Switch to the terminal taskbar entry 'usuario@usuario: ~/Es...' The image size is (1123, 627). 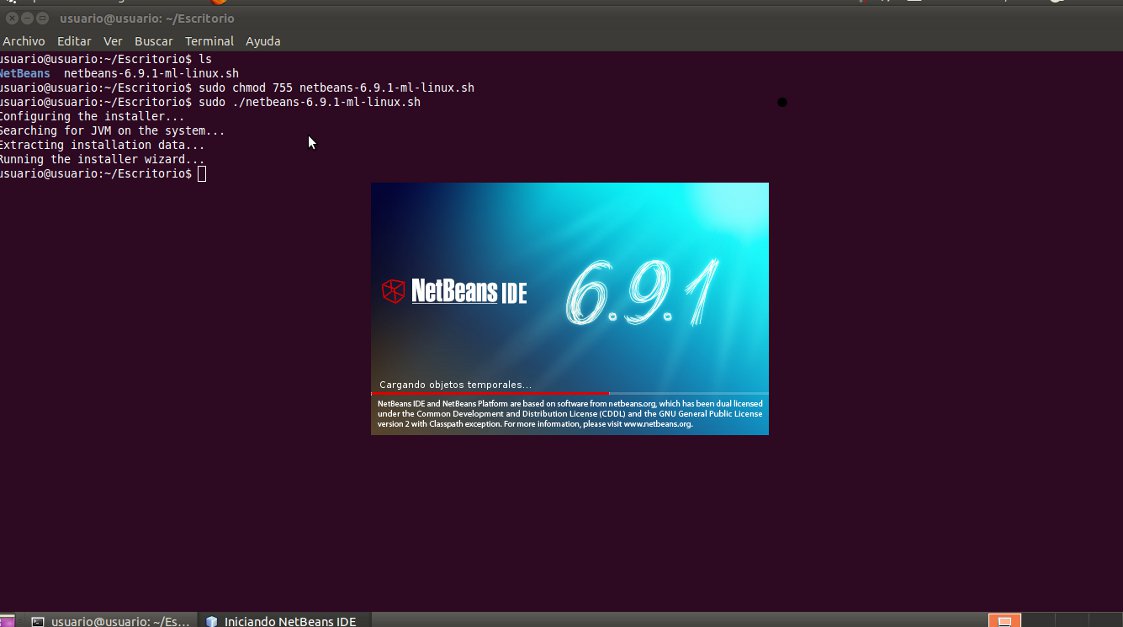coord(112,621)
